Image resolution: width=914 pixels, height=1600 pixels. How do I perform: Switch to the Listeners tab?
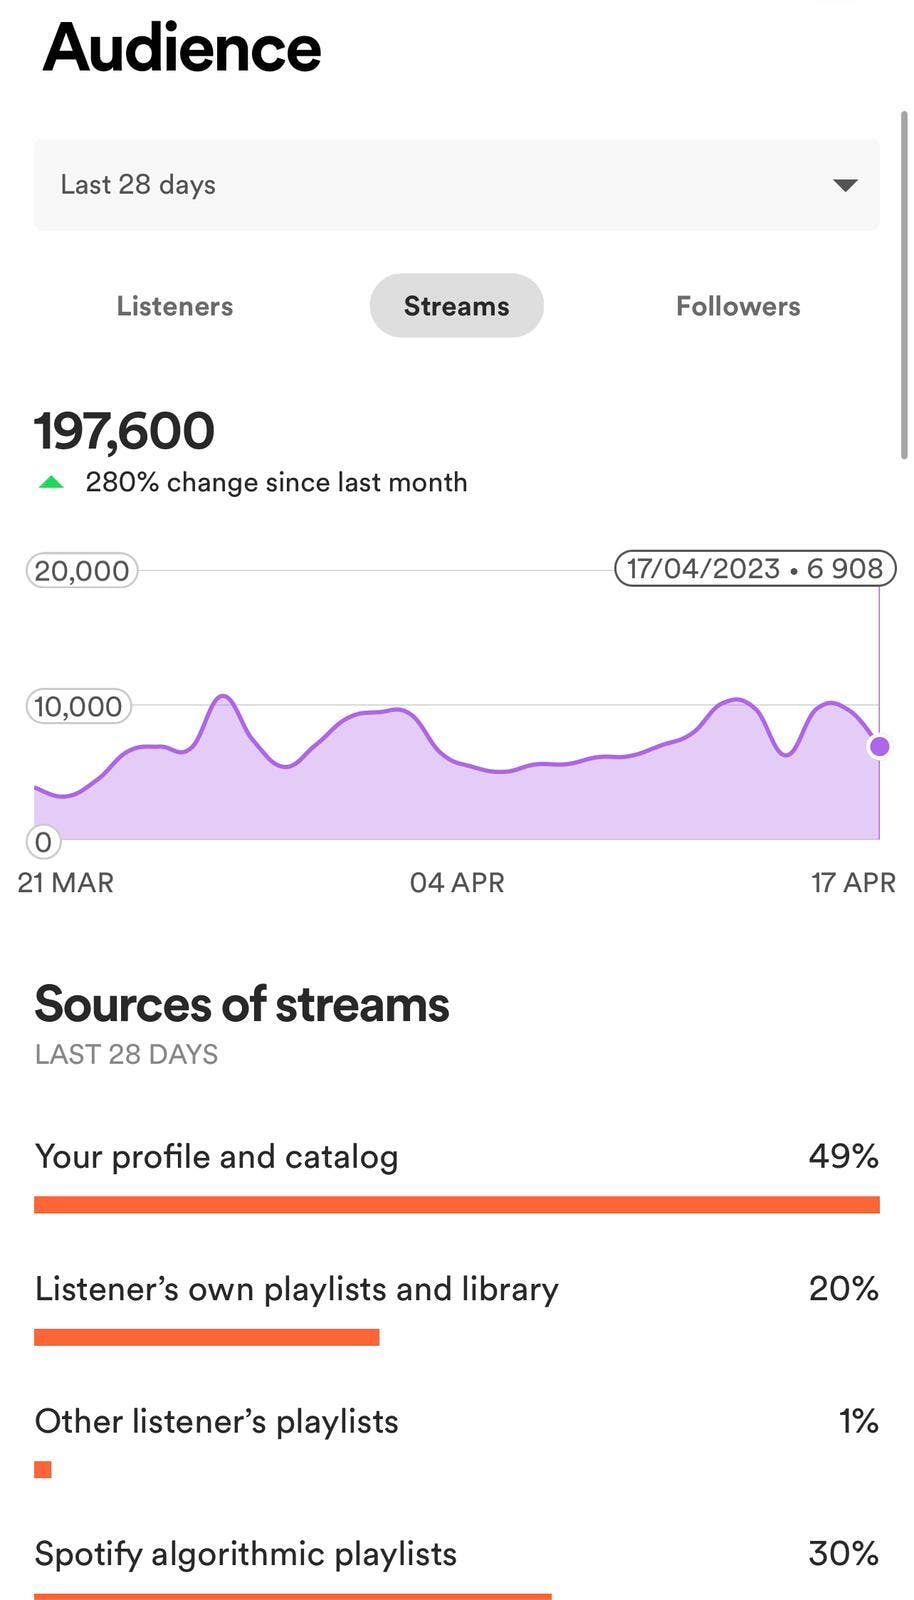(175, 306)
